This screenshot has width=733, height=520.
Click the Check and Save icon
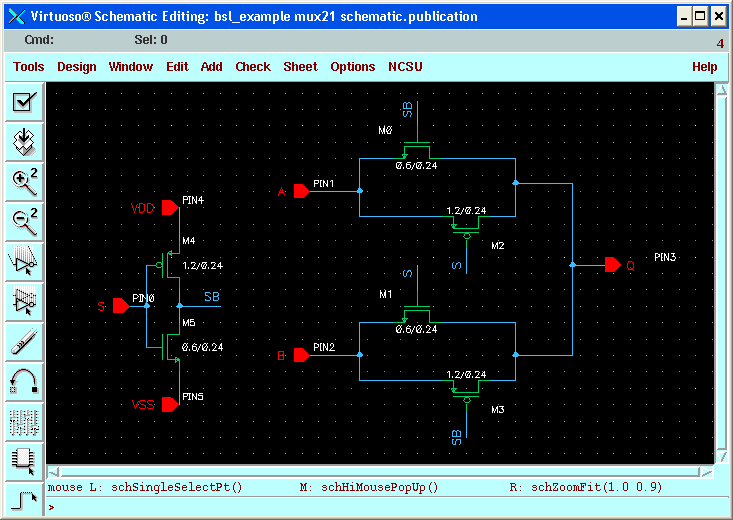point(24,102)
